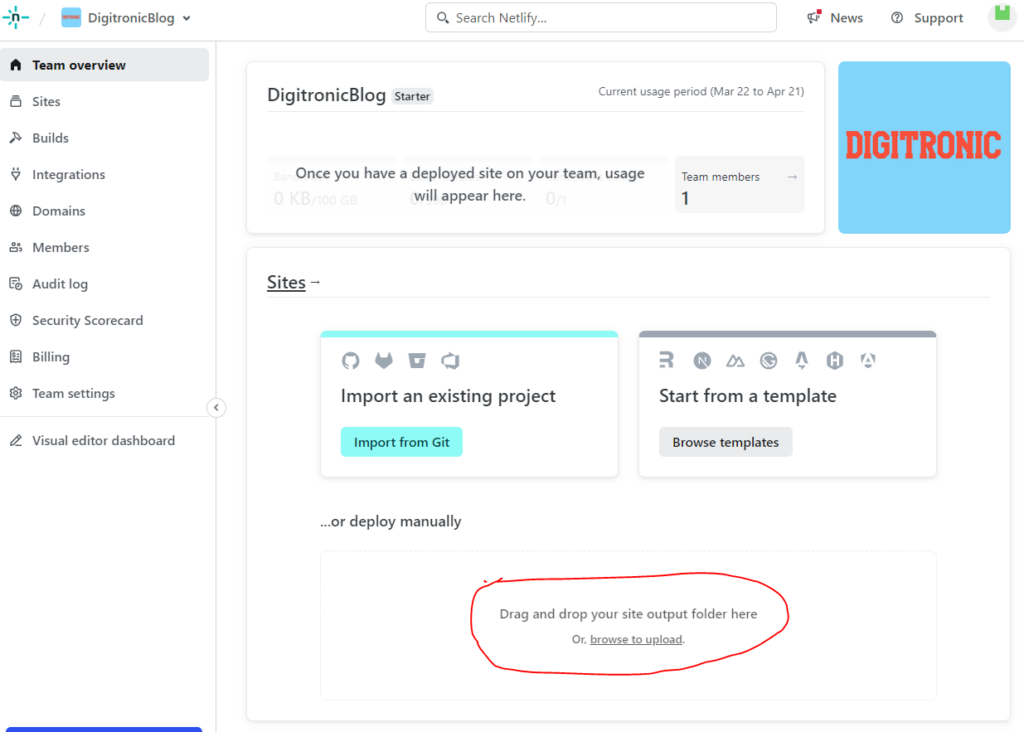Viewport: 1024px width, 732px height.
Task: Open the user avatar menu
Action: point(1002,16)
